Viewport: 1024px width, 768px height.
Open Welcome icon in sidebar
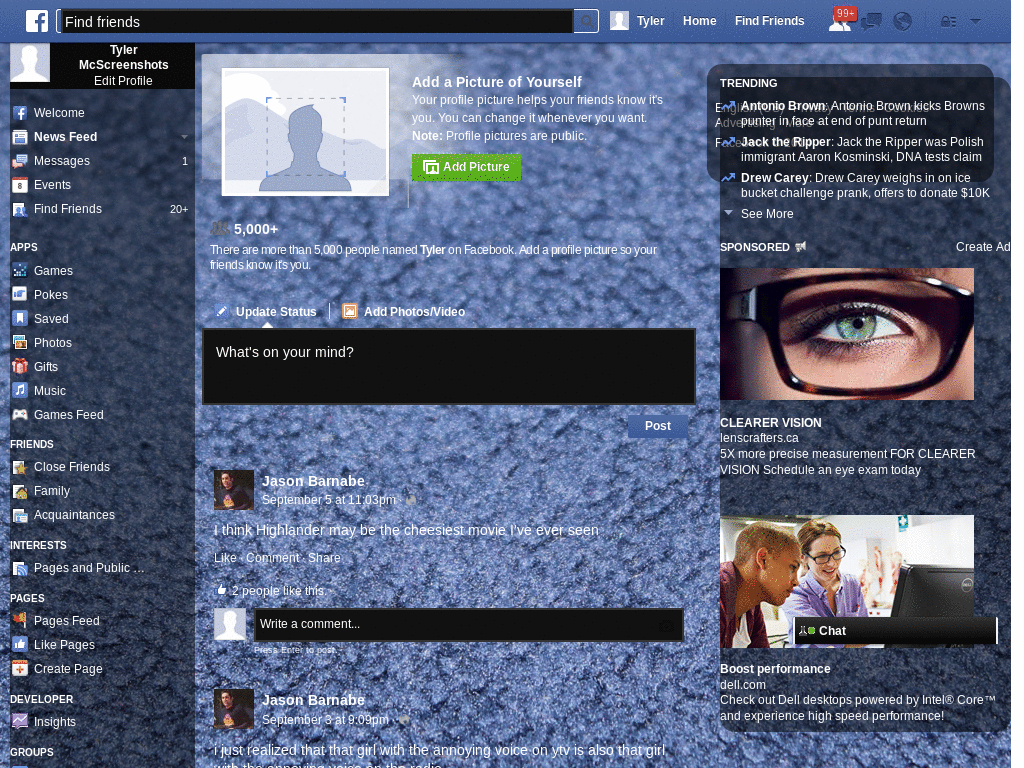tap(20, 113)
